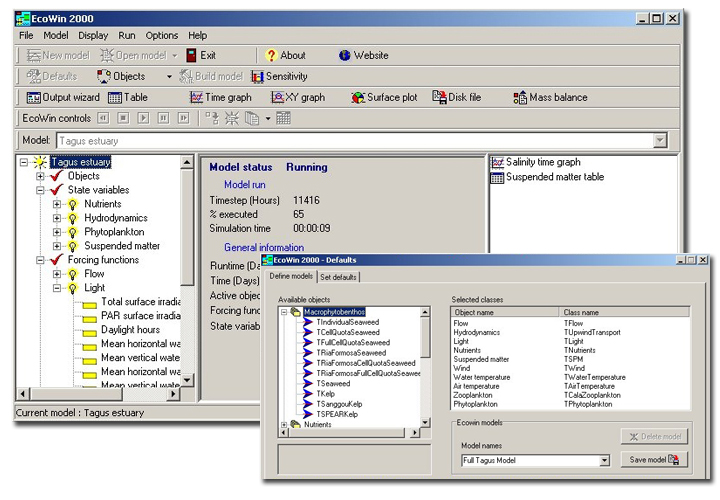
Task: Click the Exit toolbar icon
Action: (191, 56)
